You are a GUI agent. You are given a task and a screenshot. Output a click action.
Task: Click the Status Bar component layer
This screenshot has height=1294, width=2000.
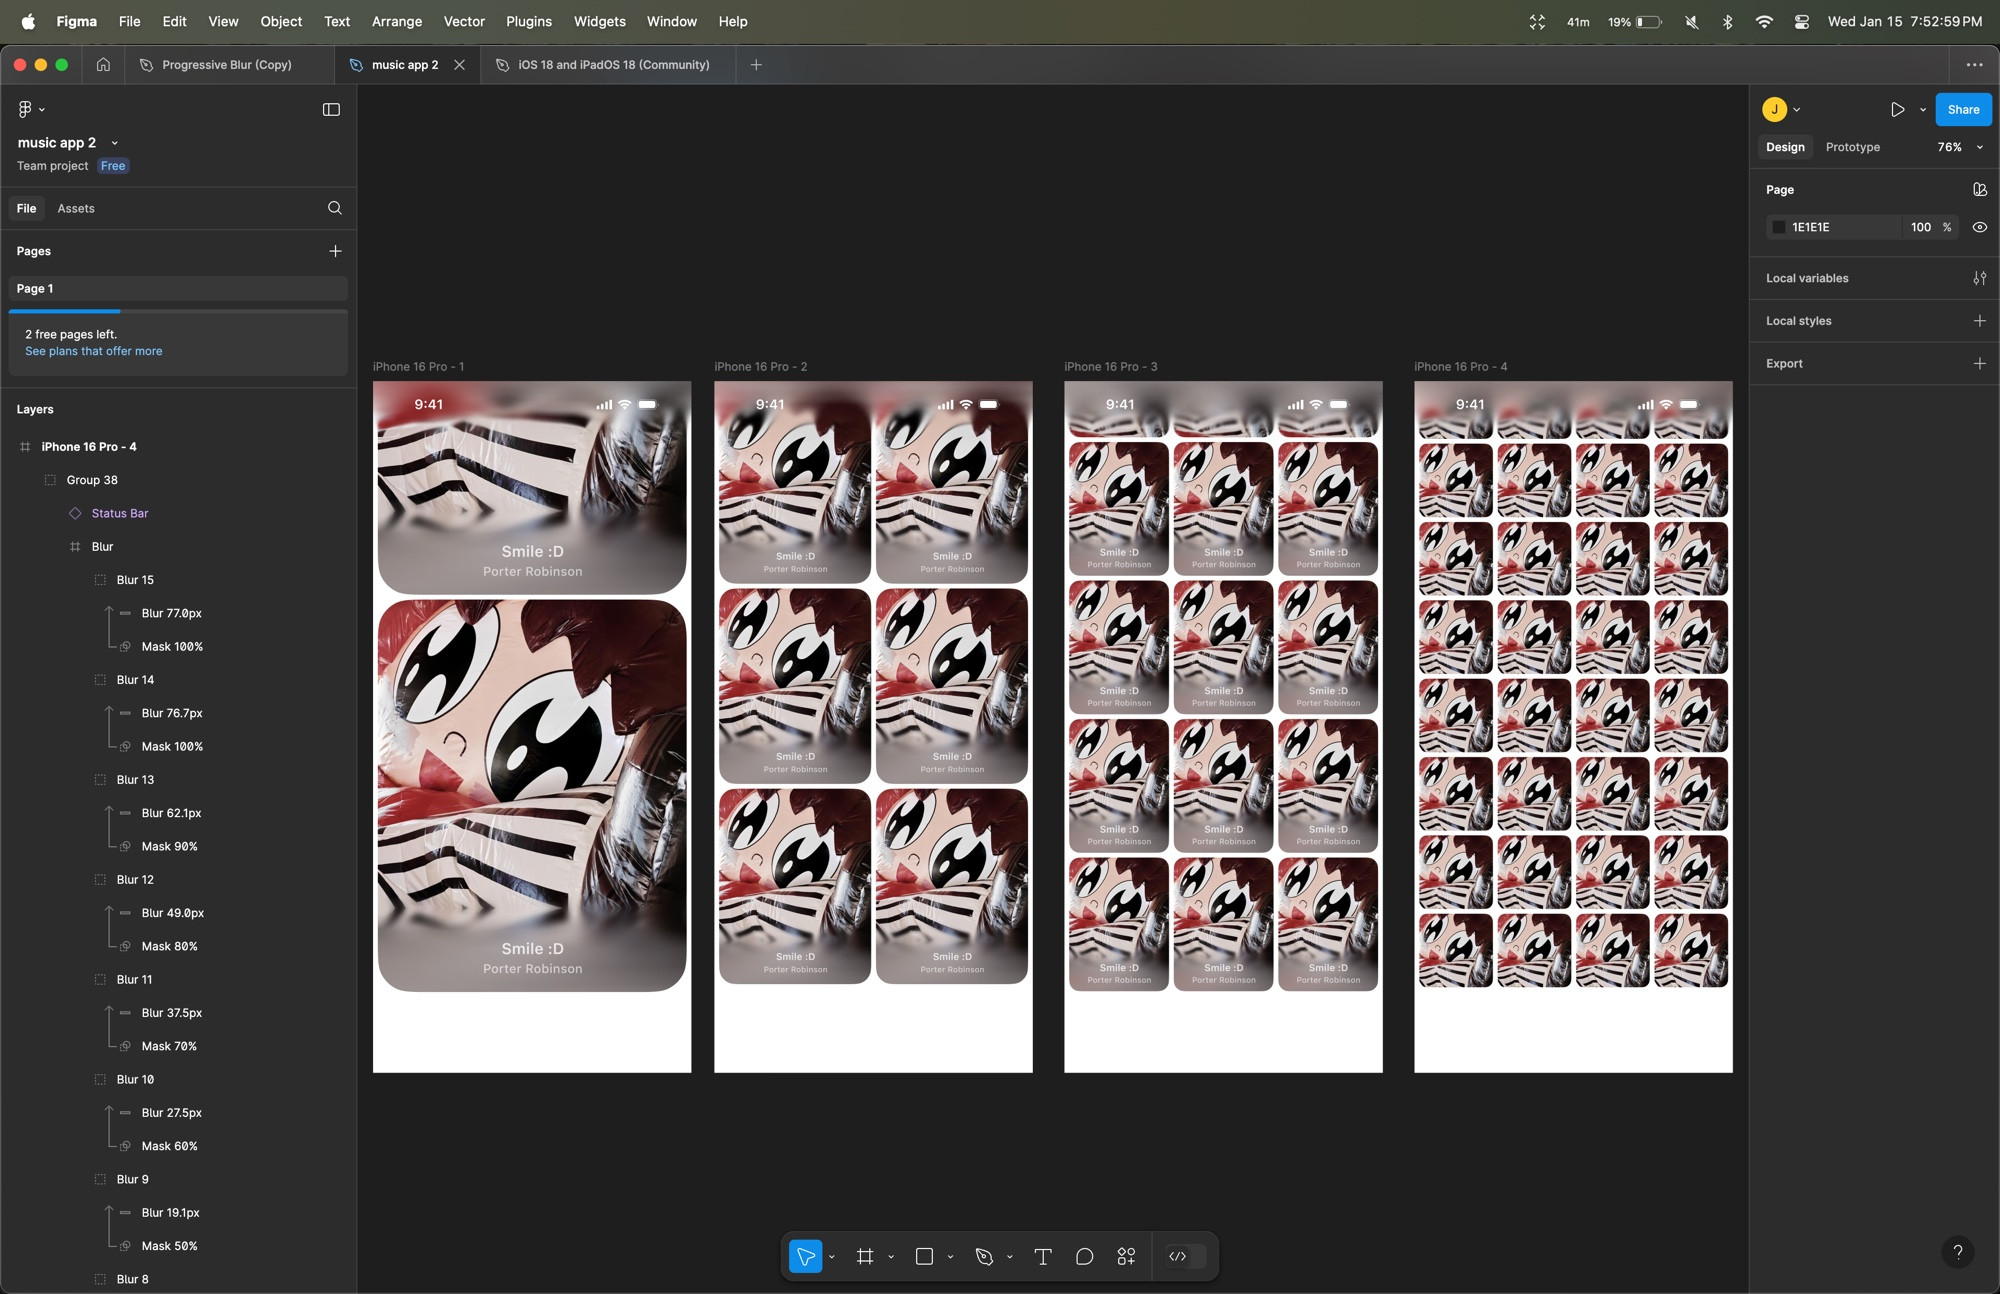pos(119,513)
